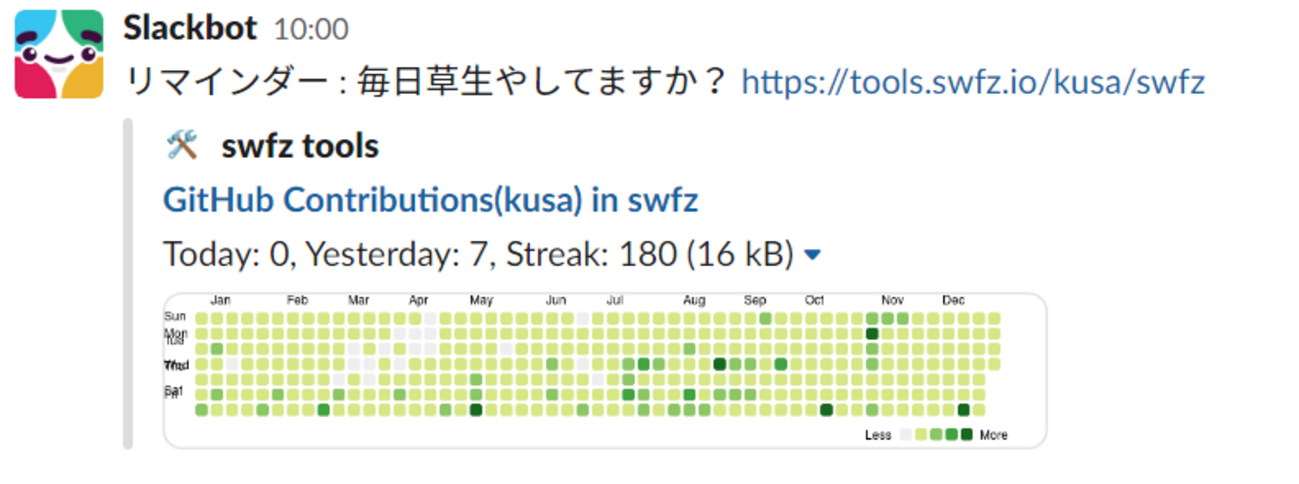Click the Today: 0, Yesterday: 7 streak text
Viewport: 1299px width, 484px height.
(x=479, y=255)
